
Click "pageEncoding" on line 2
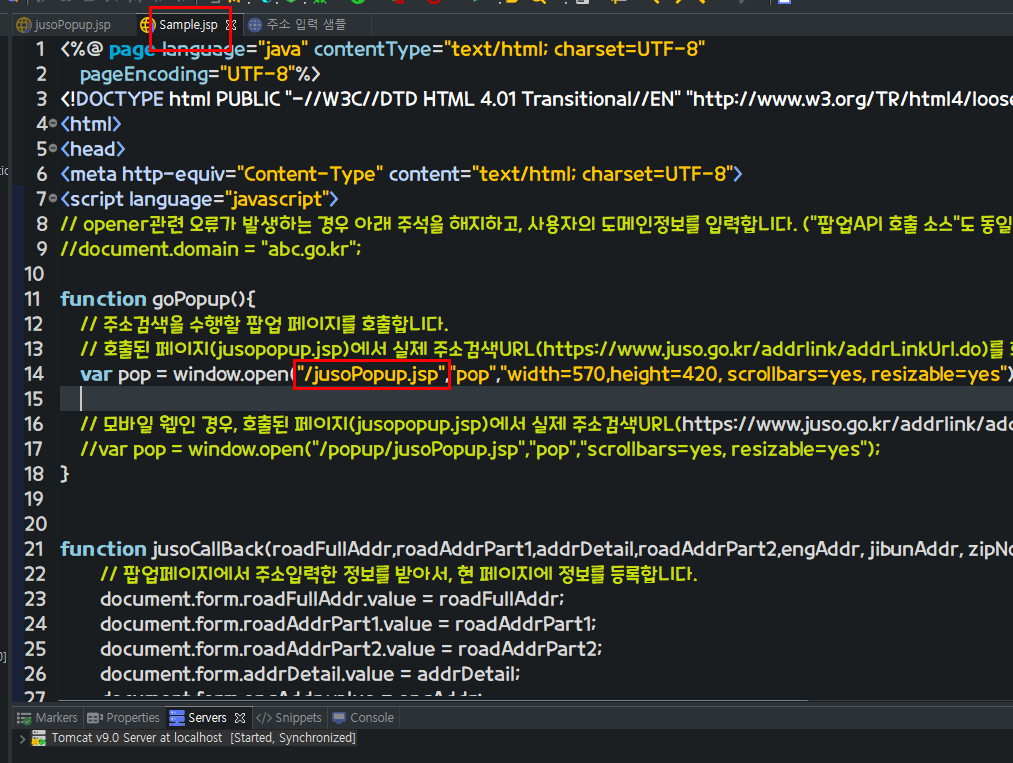click(143, 74)
